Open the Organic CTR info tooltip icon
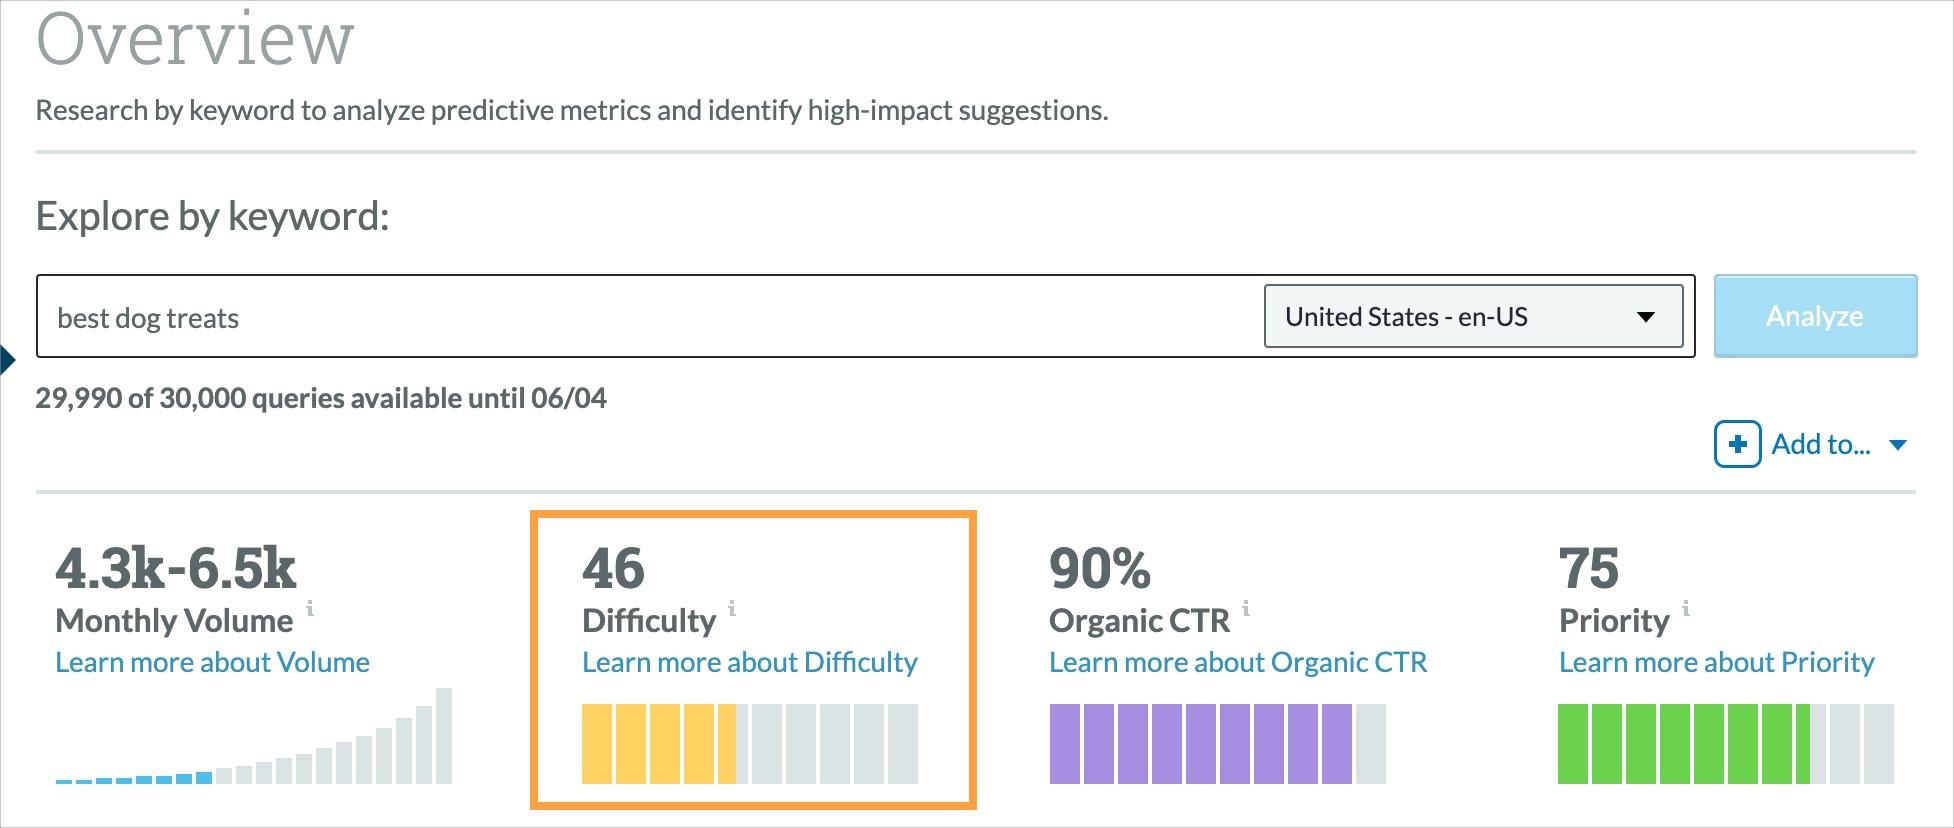The height and width of the screenshot is (828, 1954). tap(1245, 608)
